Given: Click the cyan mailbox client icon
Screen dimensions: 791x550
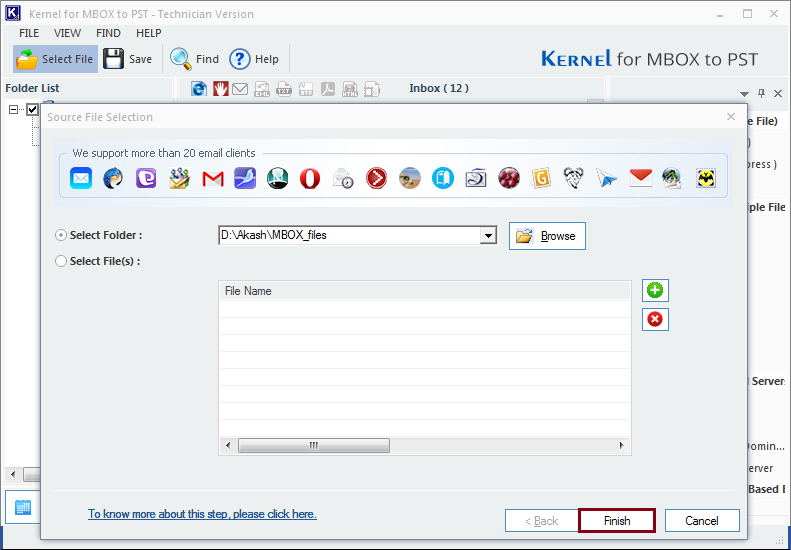Looking at the screenshot, I should point(443,178).
